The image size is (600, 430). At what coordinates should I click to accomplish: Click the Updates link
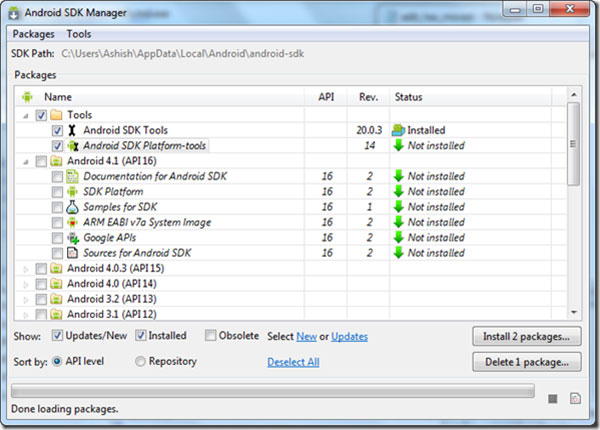pyautogui.click(x=349, y=337)
